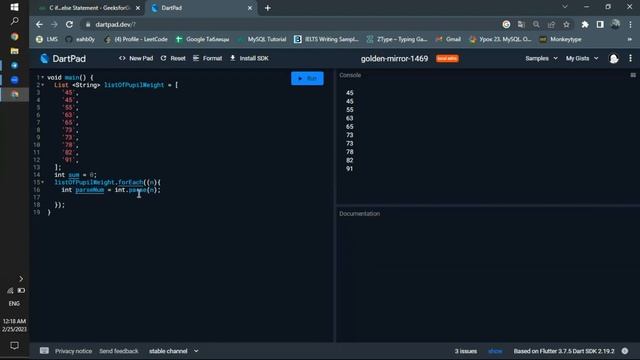
Task: Open My Gists dropdown
Action: [582, 58]
